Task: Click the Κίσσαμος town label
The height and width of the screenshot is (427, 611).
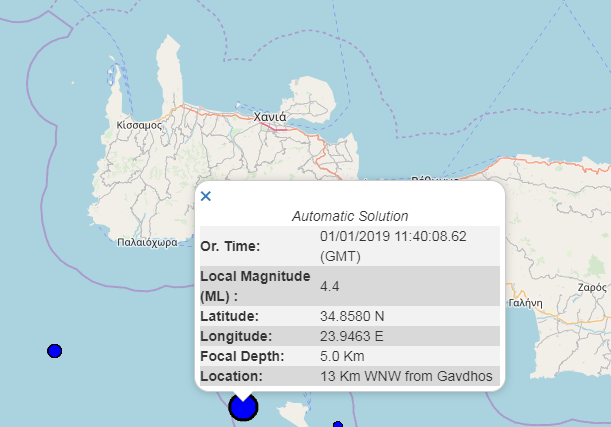Action: 139,127
